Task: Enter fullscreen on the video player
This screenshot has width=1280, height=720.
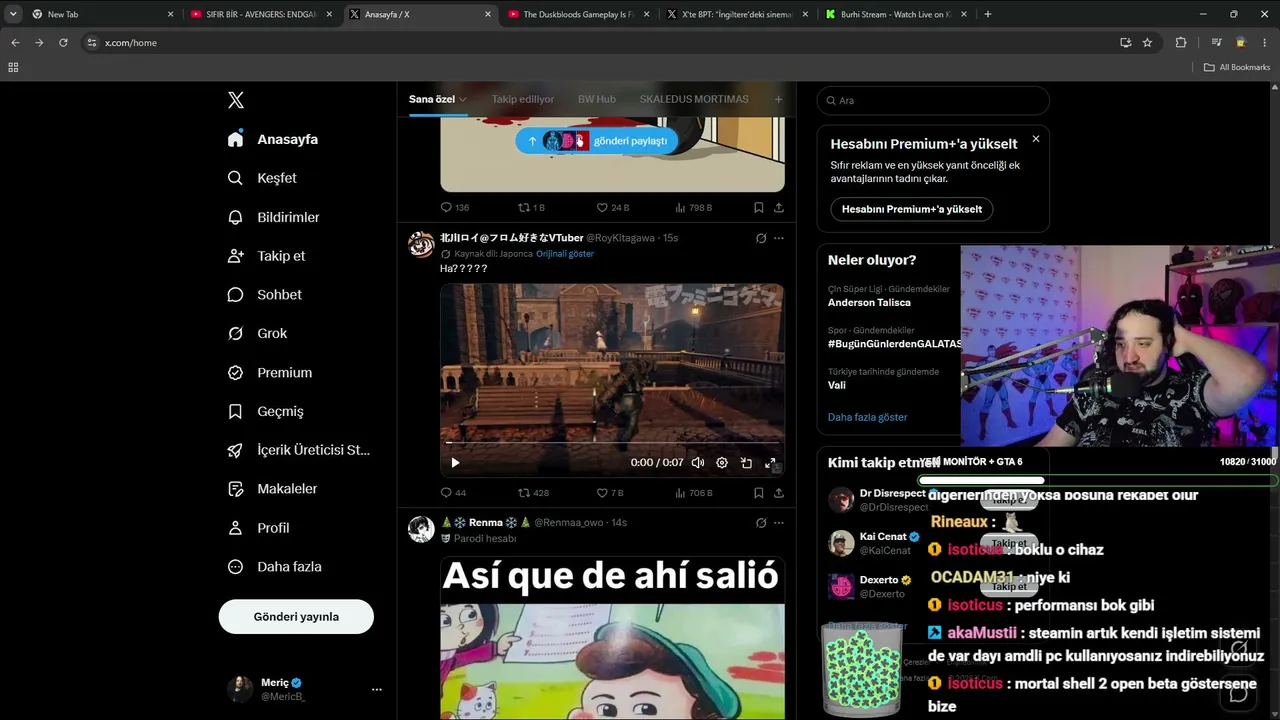Action: (770, 463)
